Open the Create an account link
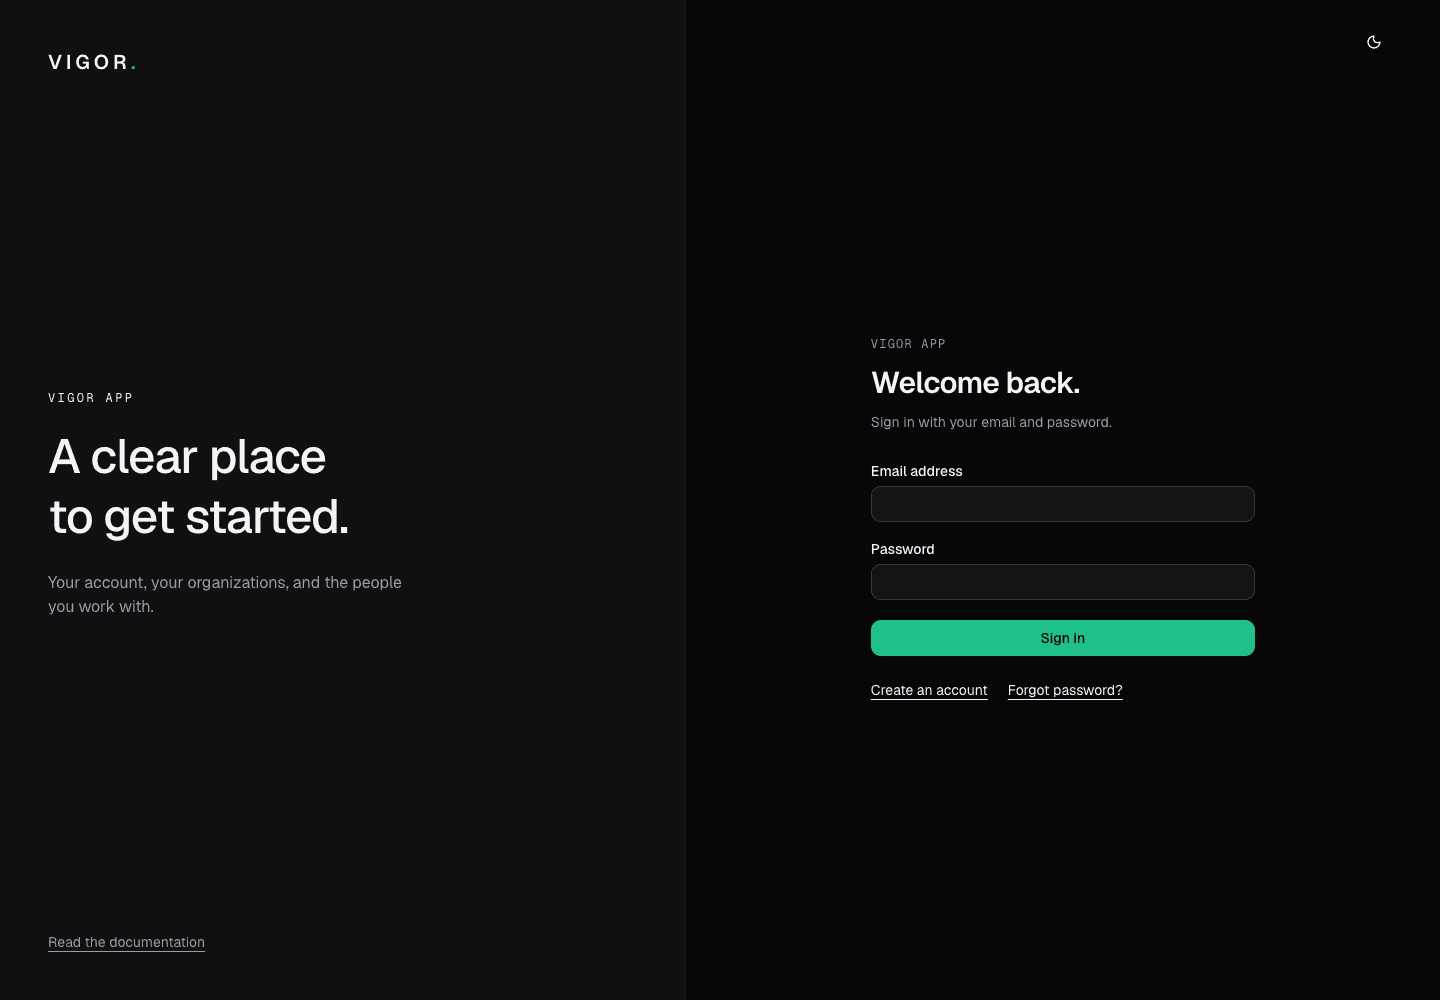Viewport: 1440px width, 1000px height. pyautogui.click(x=929, y=690)
